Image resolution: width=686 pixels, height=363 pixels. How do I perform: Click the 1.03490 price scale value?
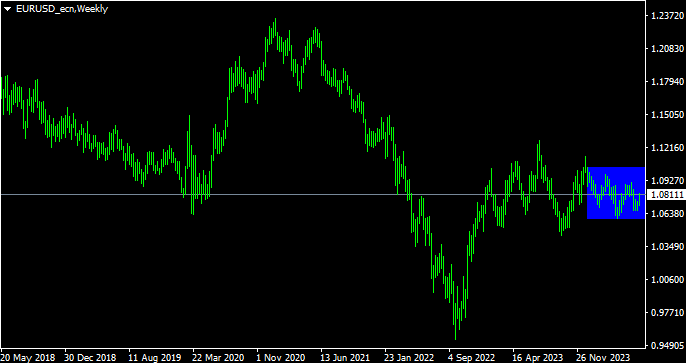pyautogui.click(x=667, y=246)
